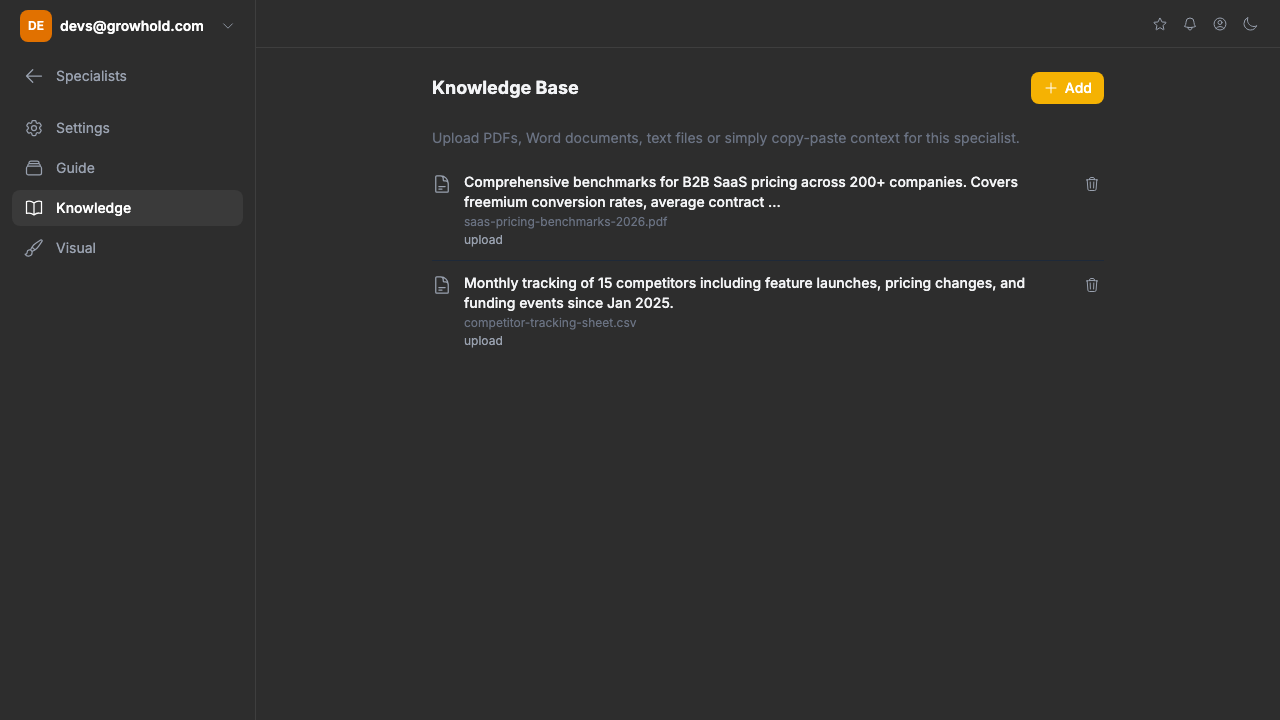Select Specialists in the sidebar
The image size is (1280, 720).
point(91,76)
